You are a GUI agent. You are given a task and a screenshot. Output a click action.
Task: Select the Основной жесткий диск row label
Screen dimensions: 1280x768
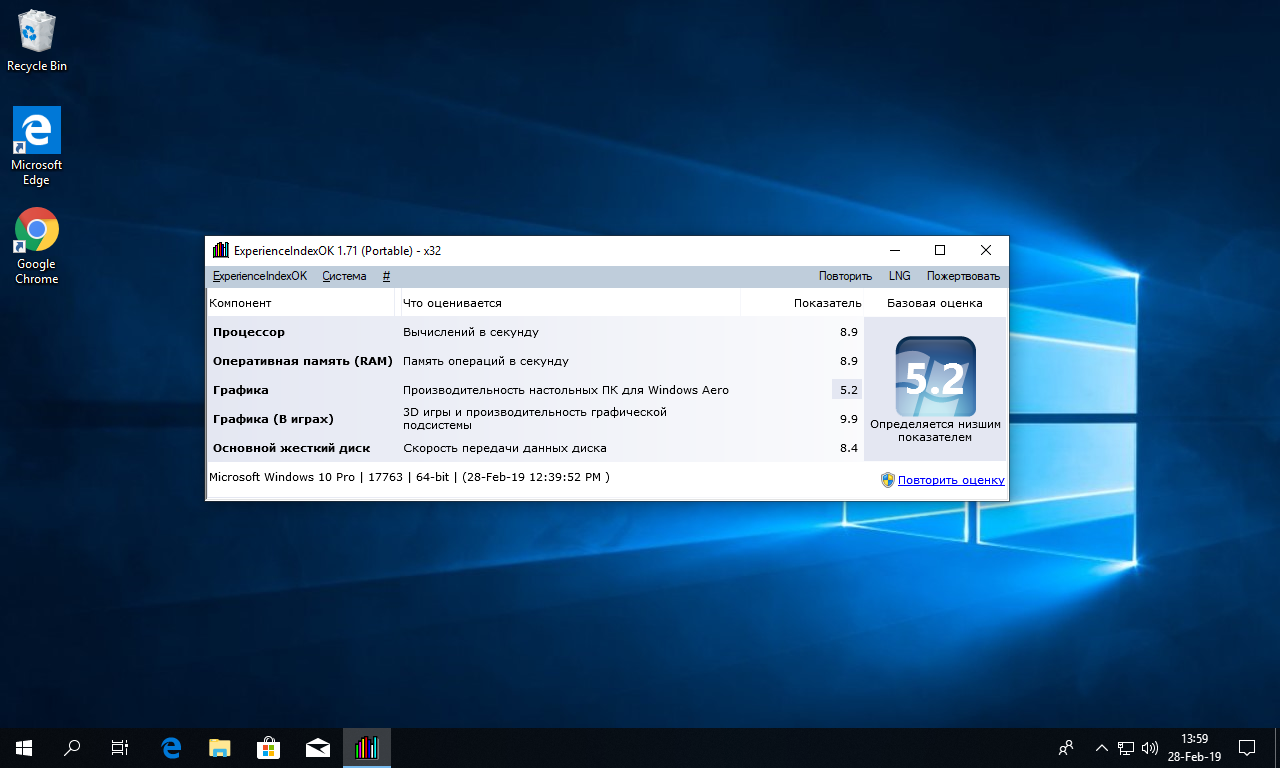(x=291, y=448)
